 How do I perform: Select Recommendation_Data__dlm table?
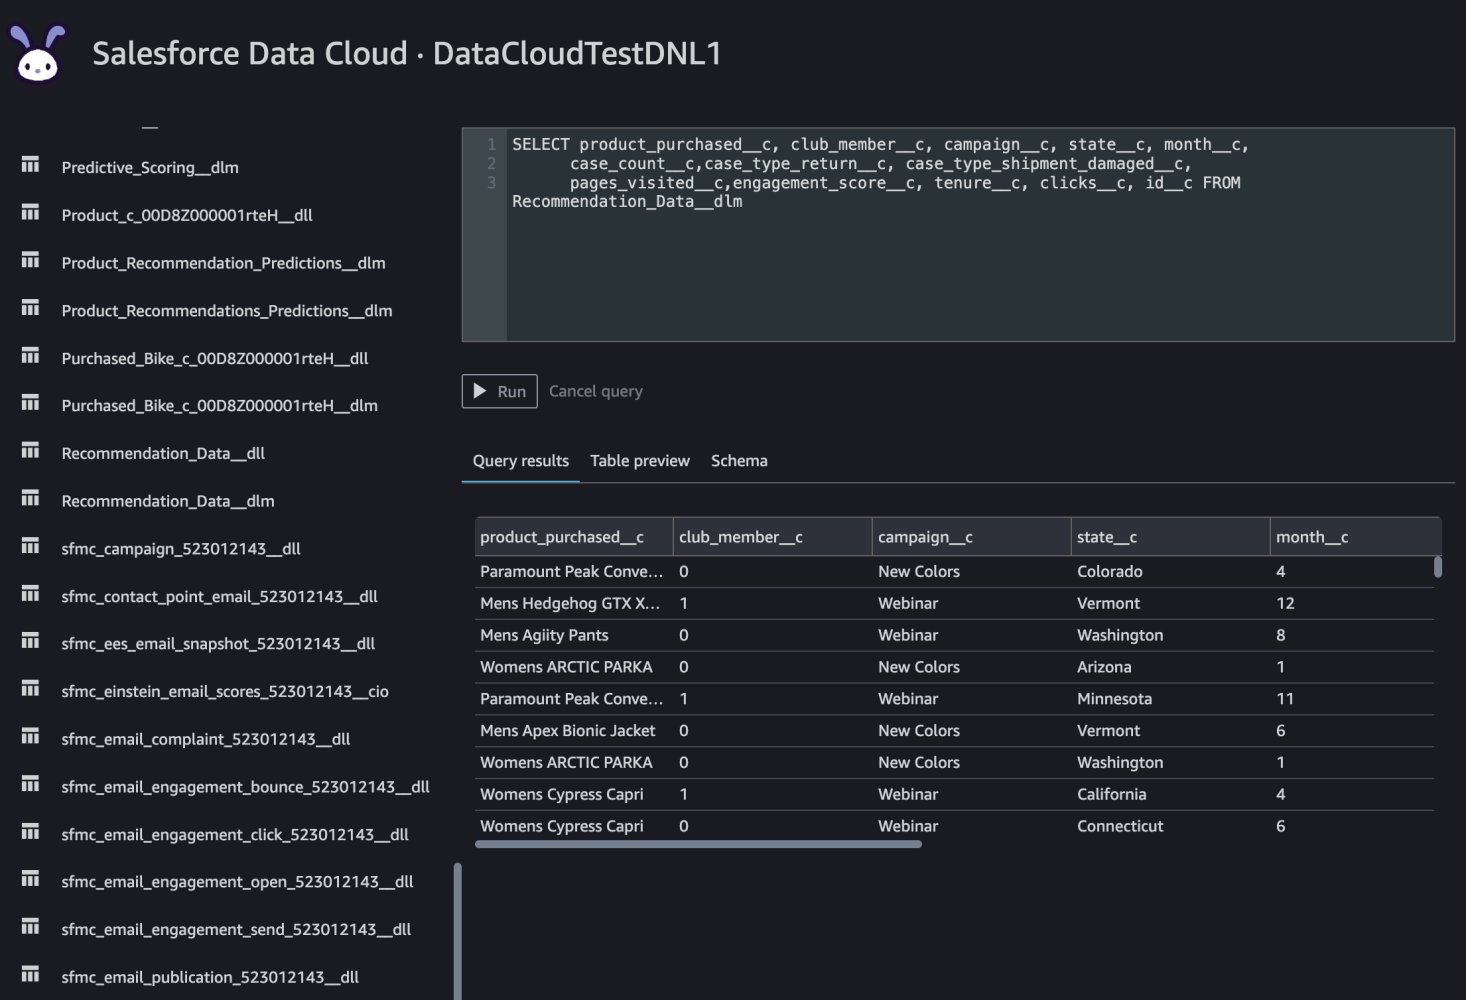pyautogui.click(x=168, y=501)
